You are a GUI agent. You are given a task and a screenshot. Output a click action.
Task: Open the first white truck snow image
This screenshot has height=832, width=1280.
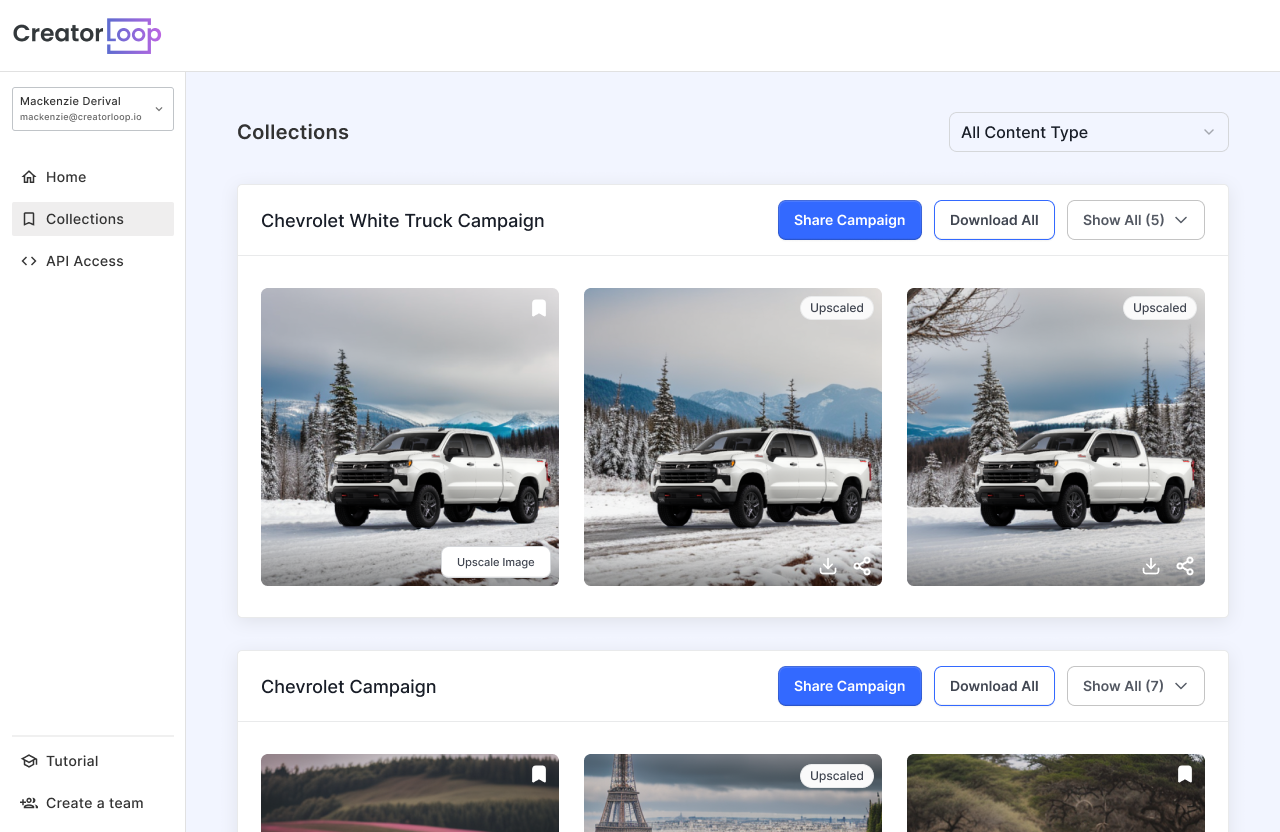[410, 437]
